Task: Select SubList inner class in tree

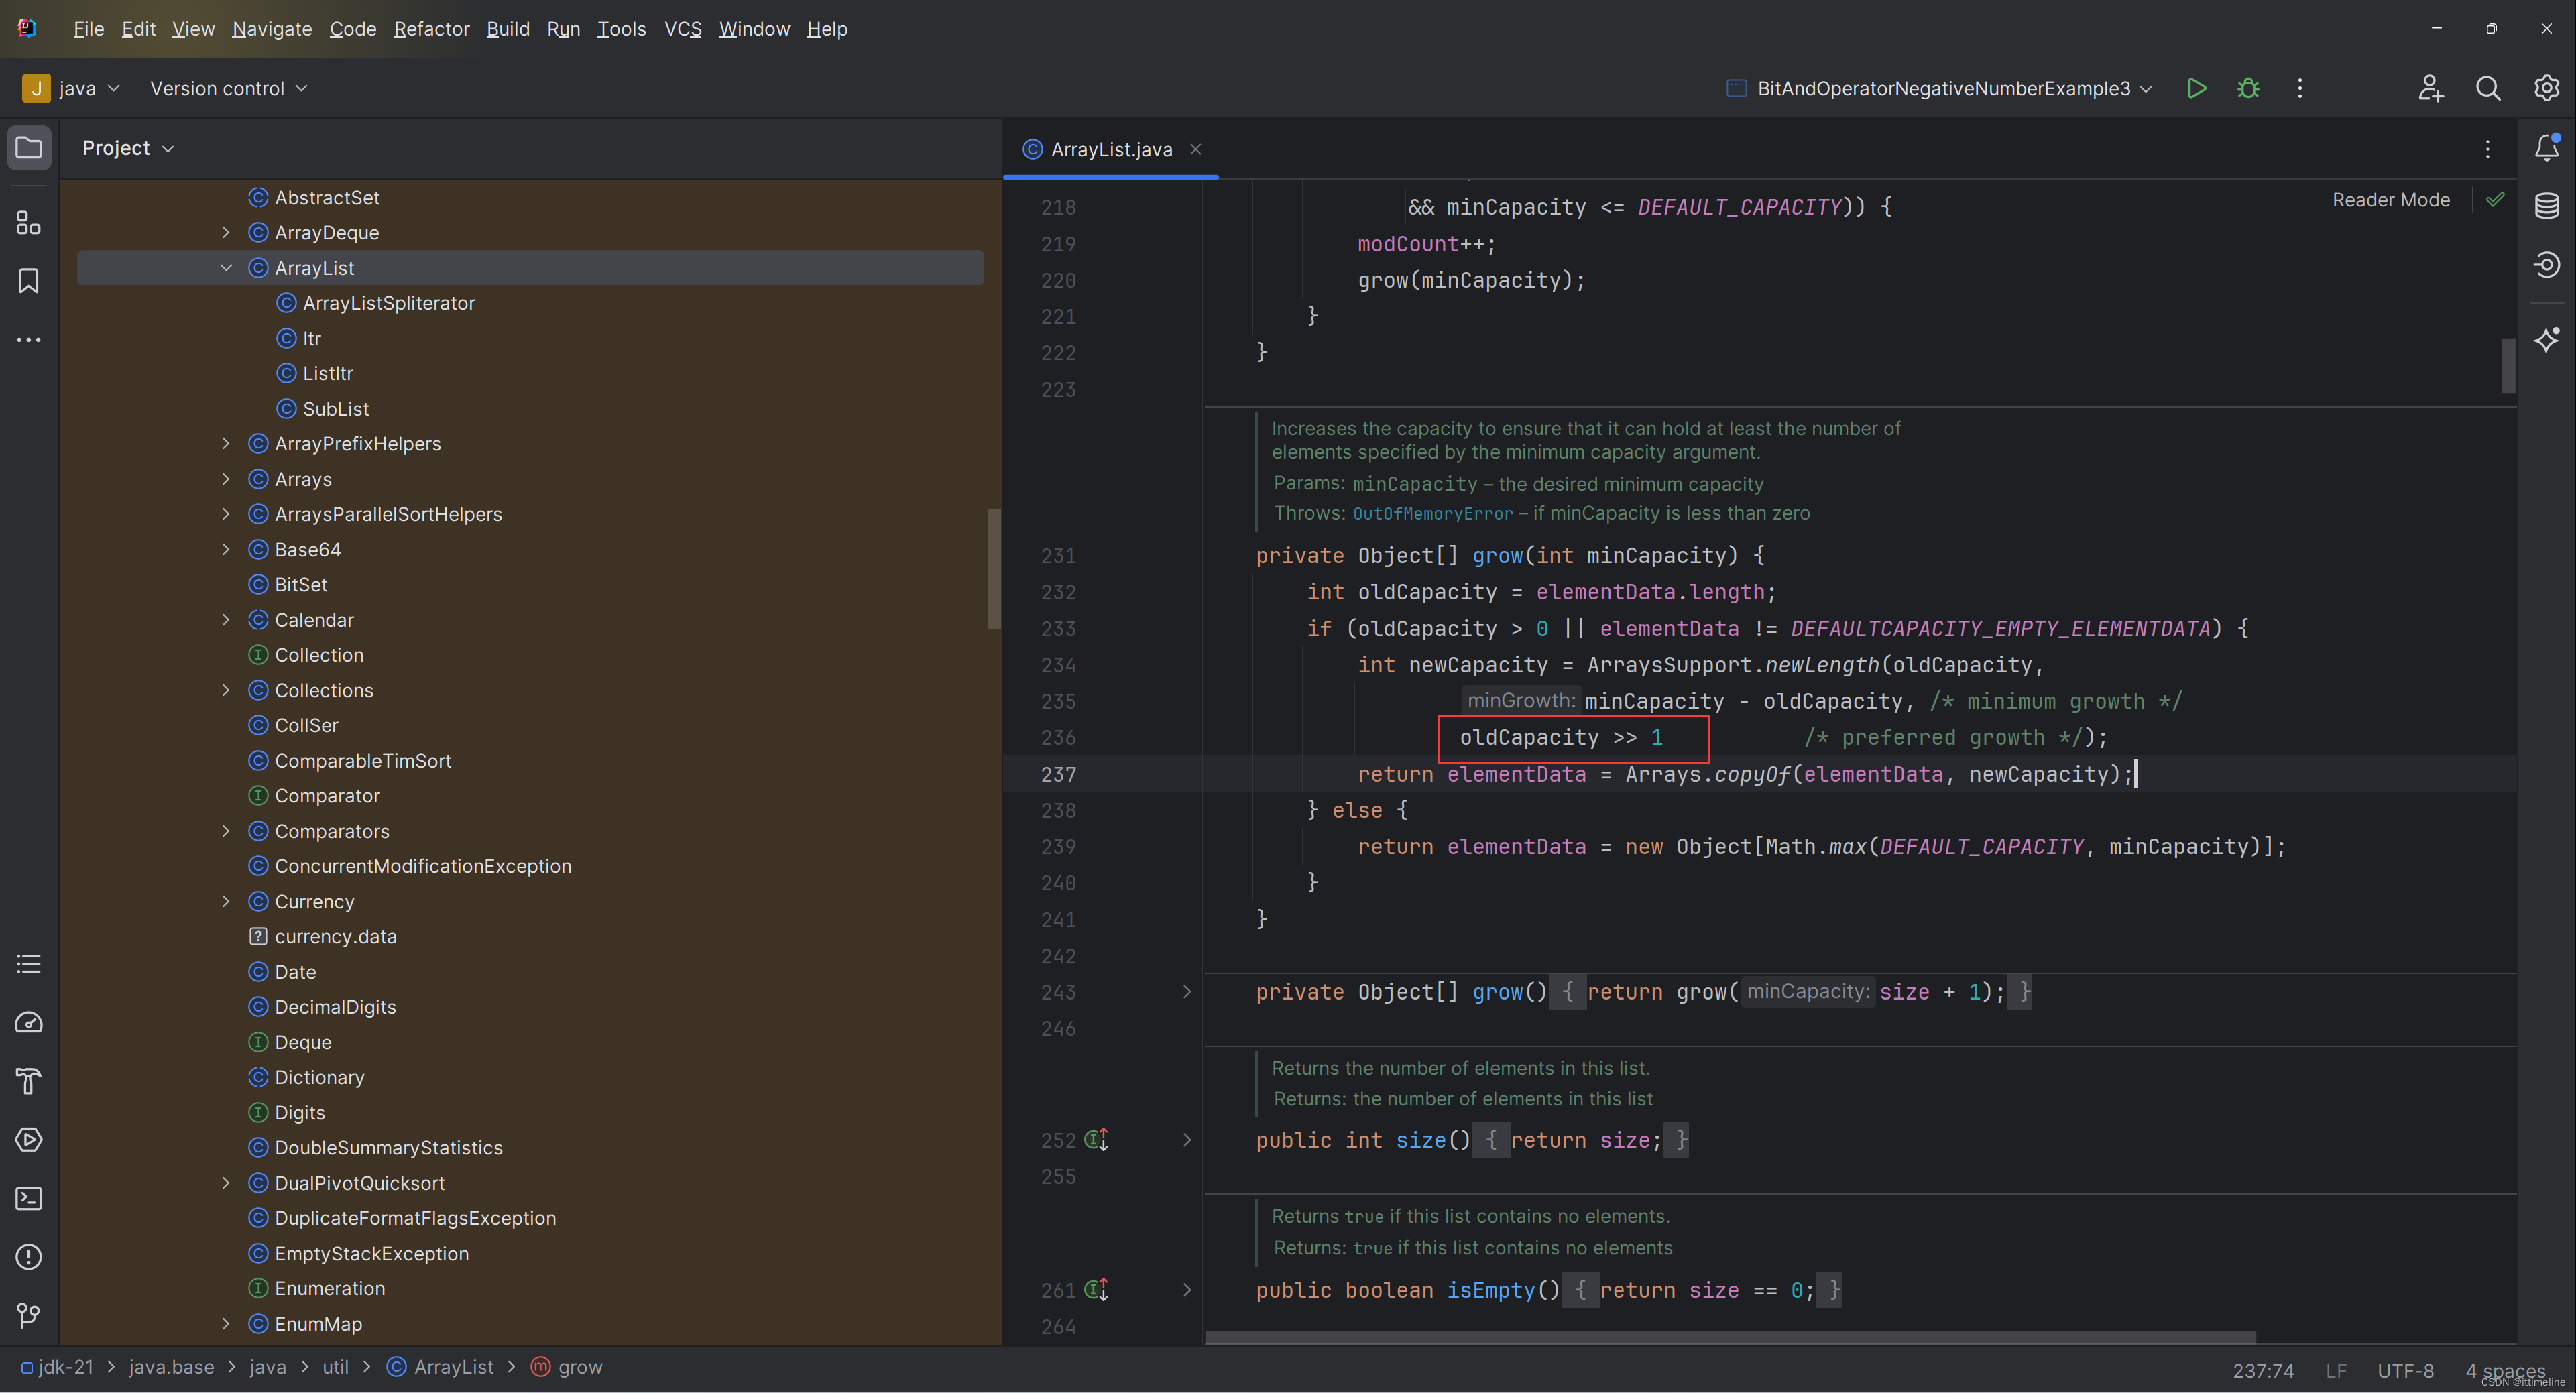Action: (322, 409)
